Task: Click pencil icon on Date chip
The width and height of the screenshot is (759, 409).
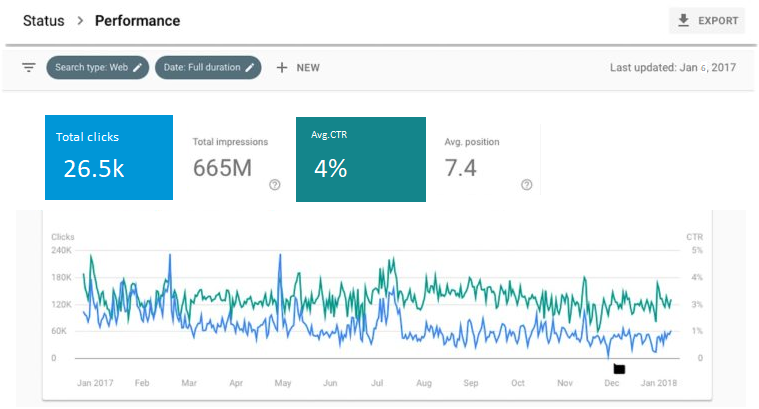Action: click(x=250, y=68)
